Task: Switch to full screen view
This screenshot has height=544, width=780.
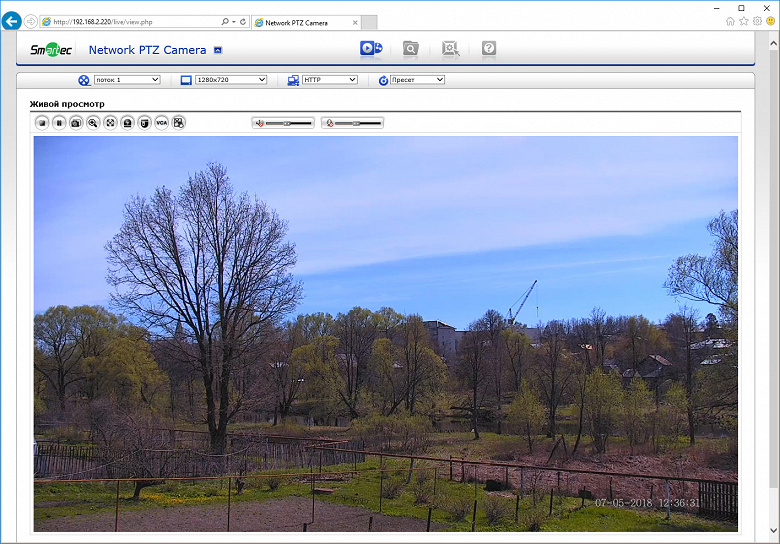Action: click(110, 123)
